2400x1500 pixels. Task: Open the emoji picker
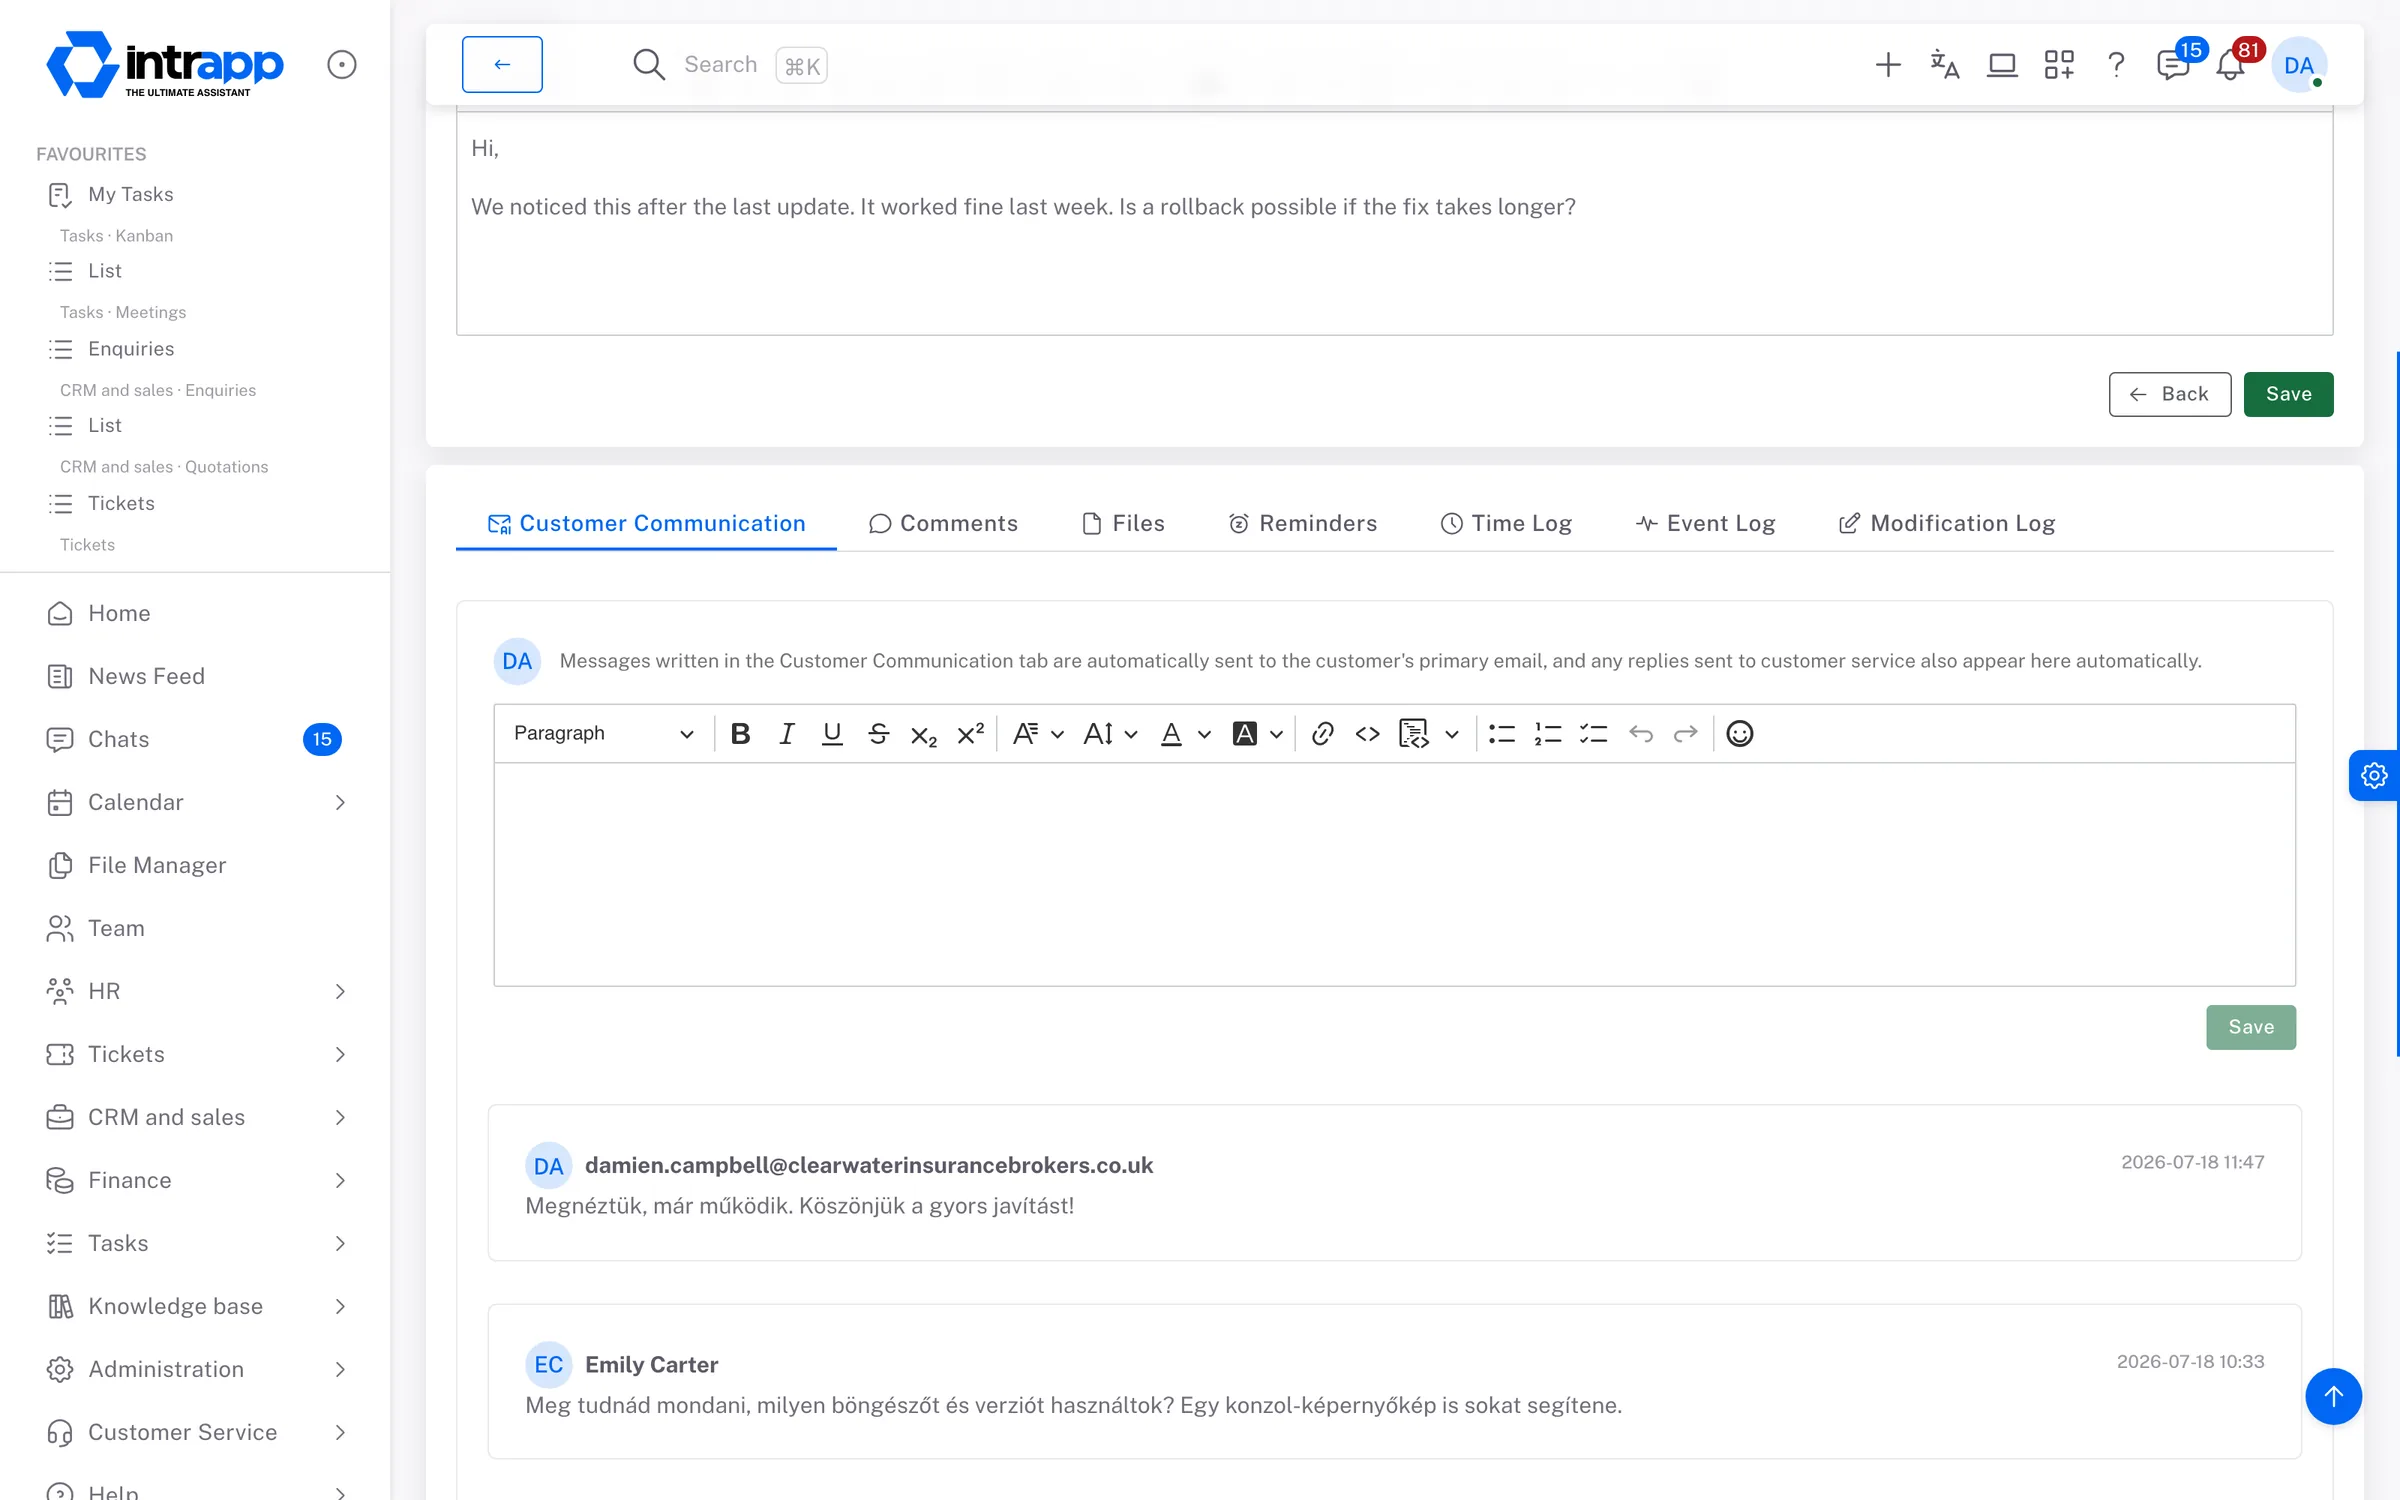pos(1740,734)
